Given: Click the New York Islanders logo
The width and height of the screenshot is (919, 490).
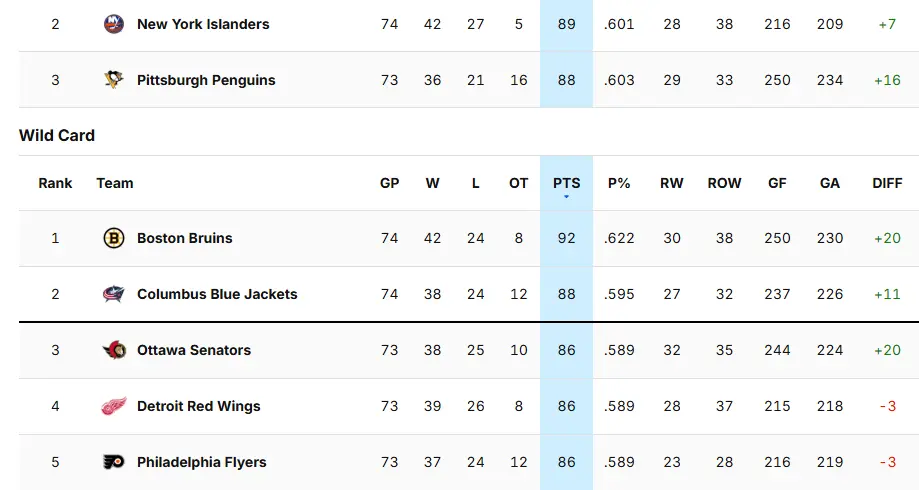Looking at the screenshot, I should click(x=114, y=24).
